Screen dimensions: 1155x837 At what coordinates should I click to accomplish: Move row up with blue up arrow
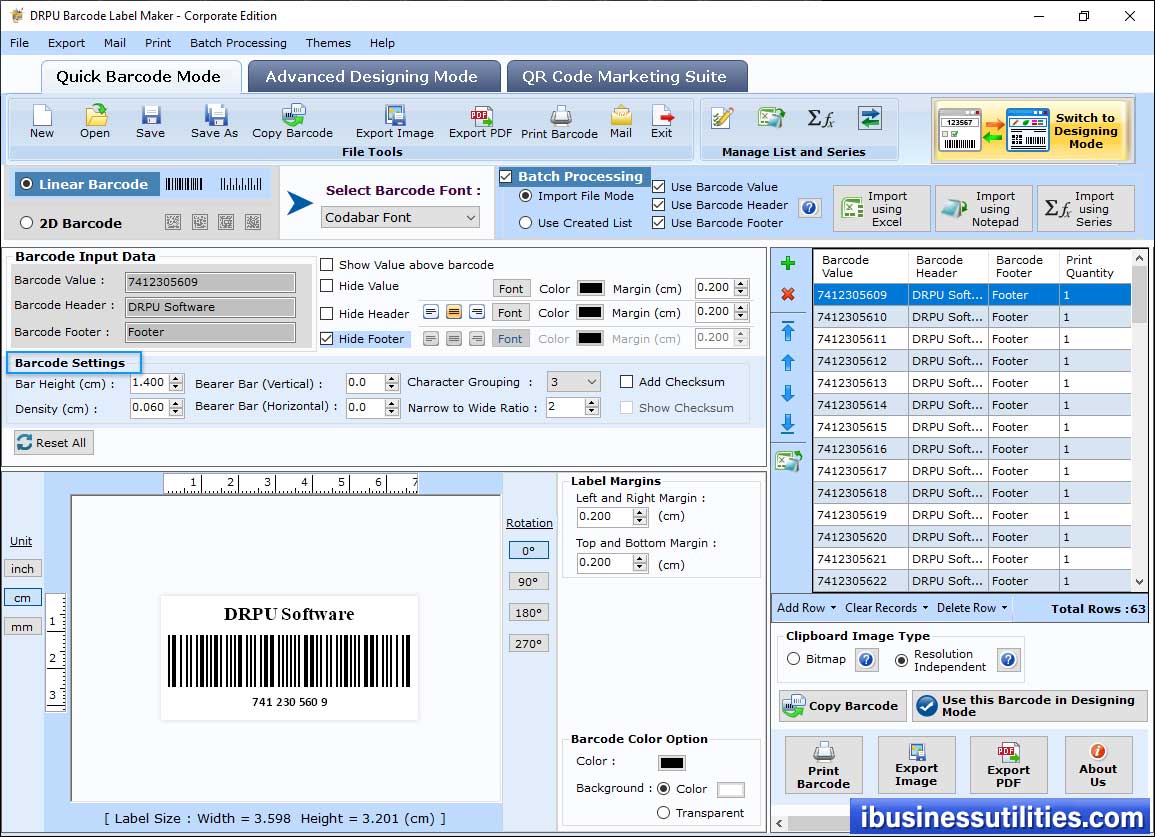coord(788,363)
